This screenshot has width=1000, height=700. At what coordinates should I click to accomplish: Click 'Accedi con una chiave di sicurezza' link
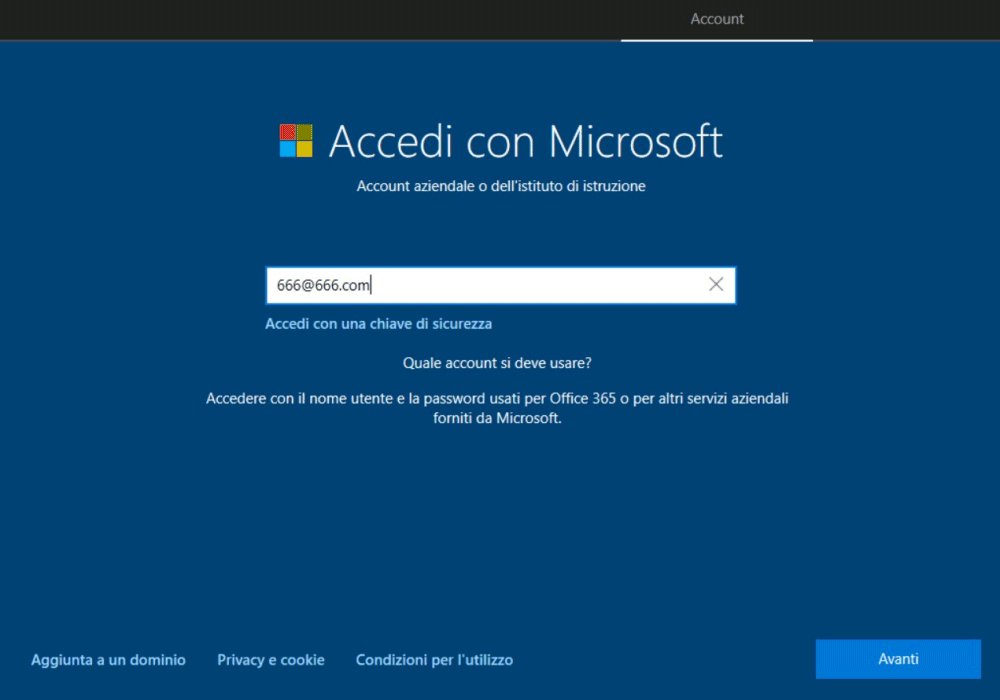point(378,324)
